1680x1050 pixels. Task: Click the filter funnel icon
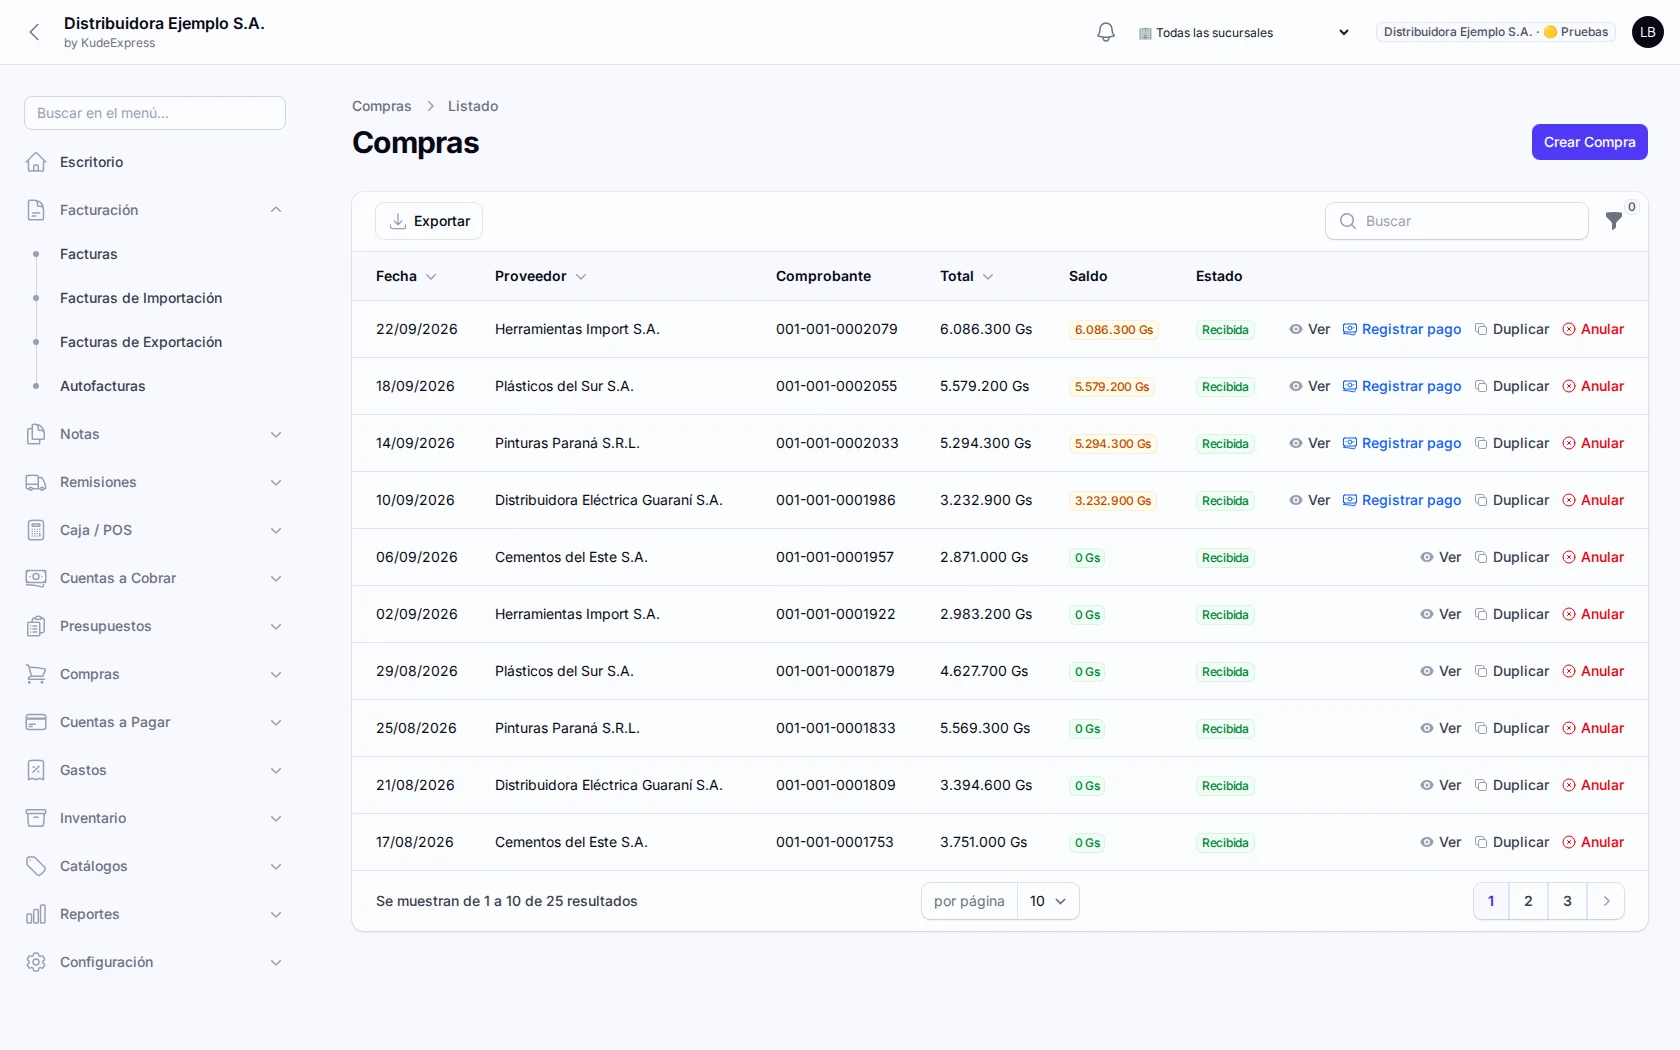pyautogui.click(x=1614, y=221)
